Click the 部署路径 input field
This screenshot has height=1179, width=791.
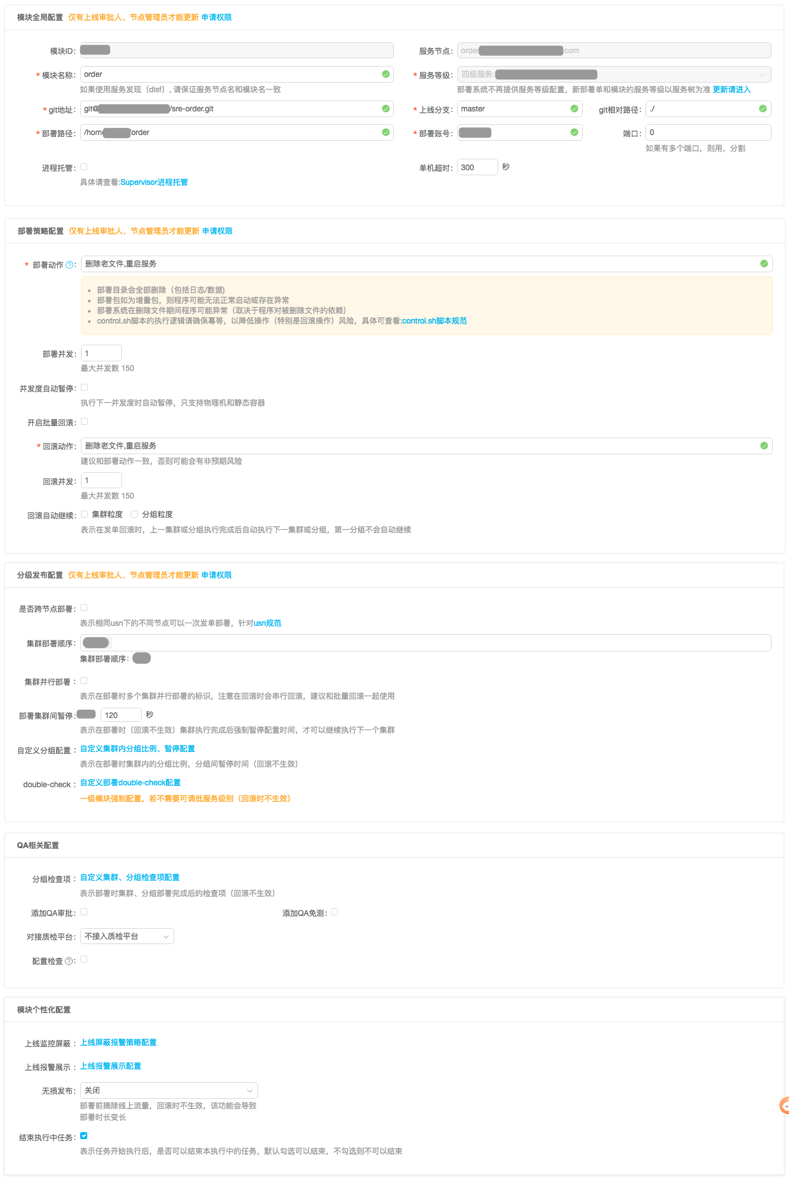point(237,132)
